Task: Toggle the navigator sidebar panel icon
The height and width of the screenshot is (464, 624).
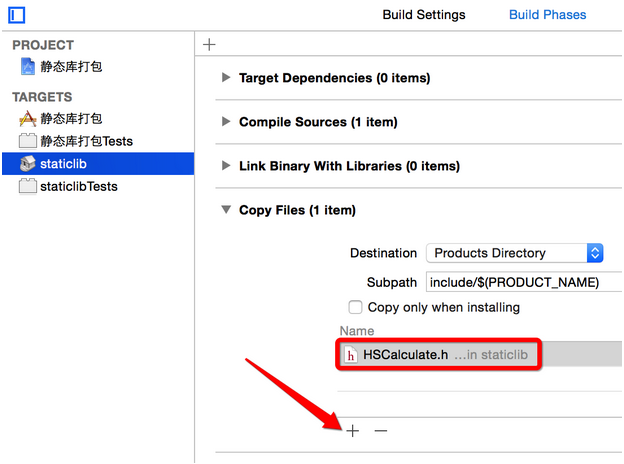Action: [x=16, y=15]
